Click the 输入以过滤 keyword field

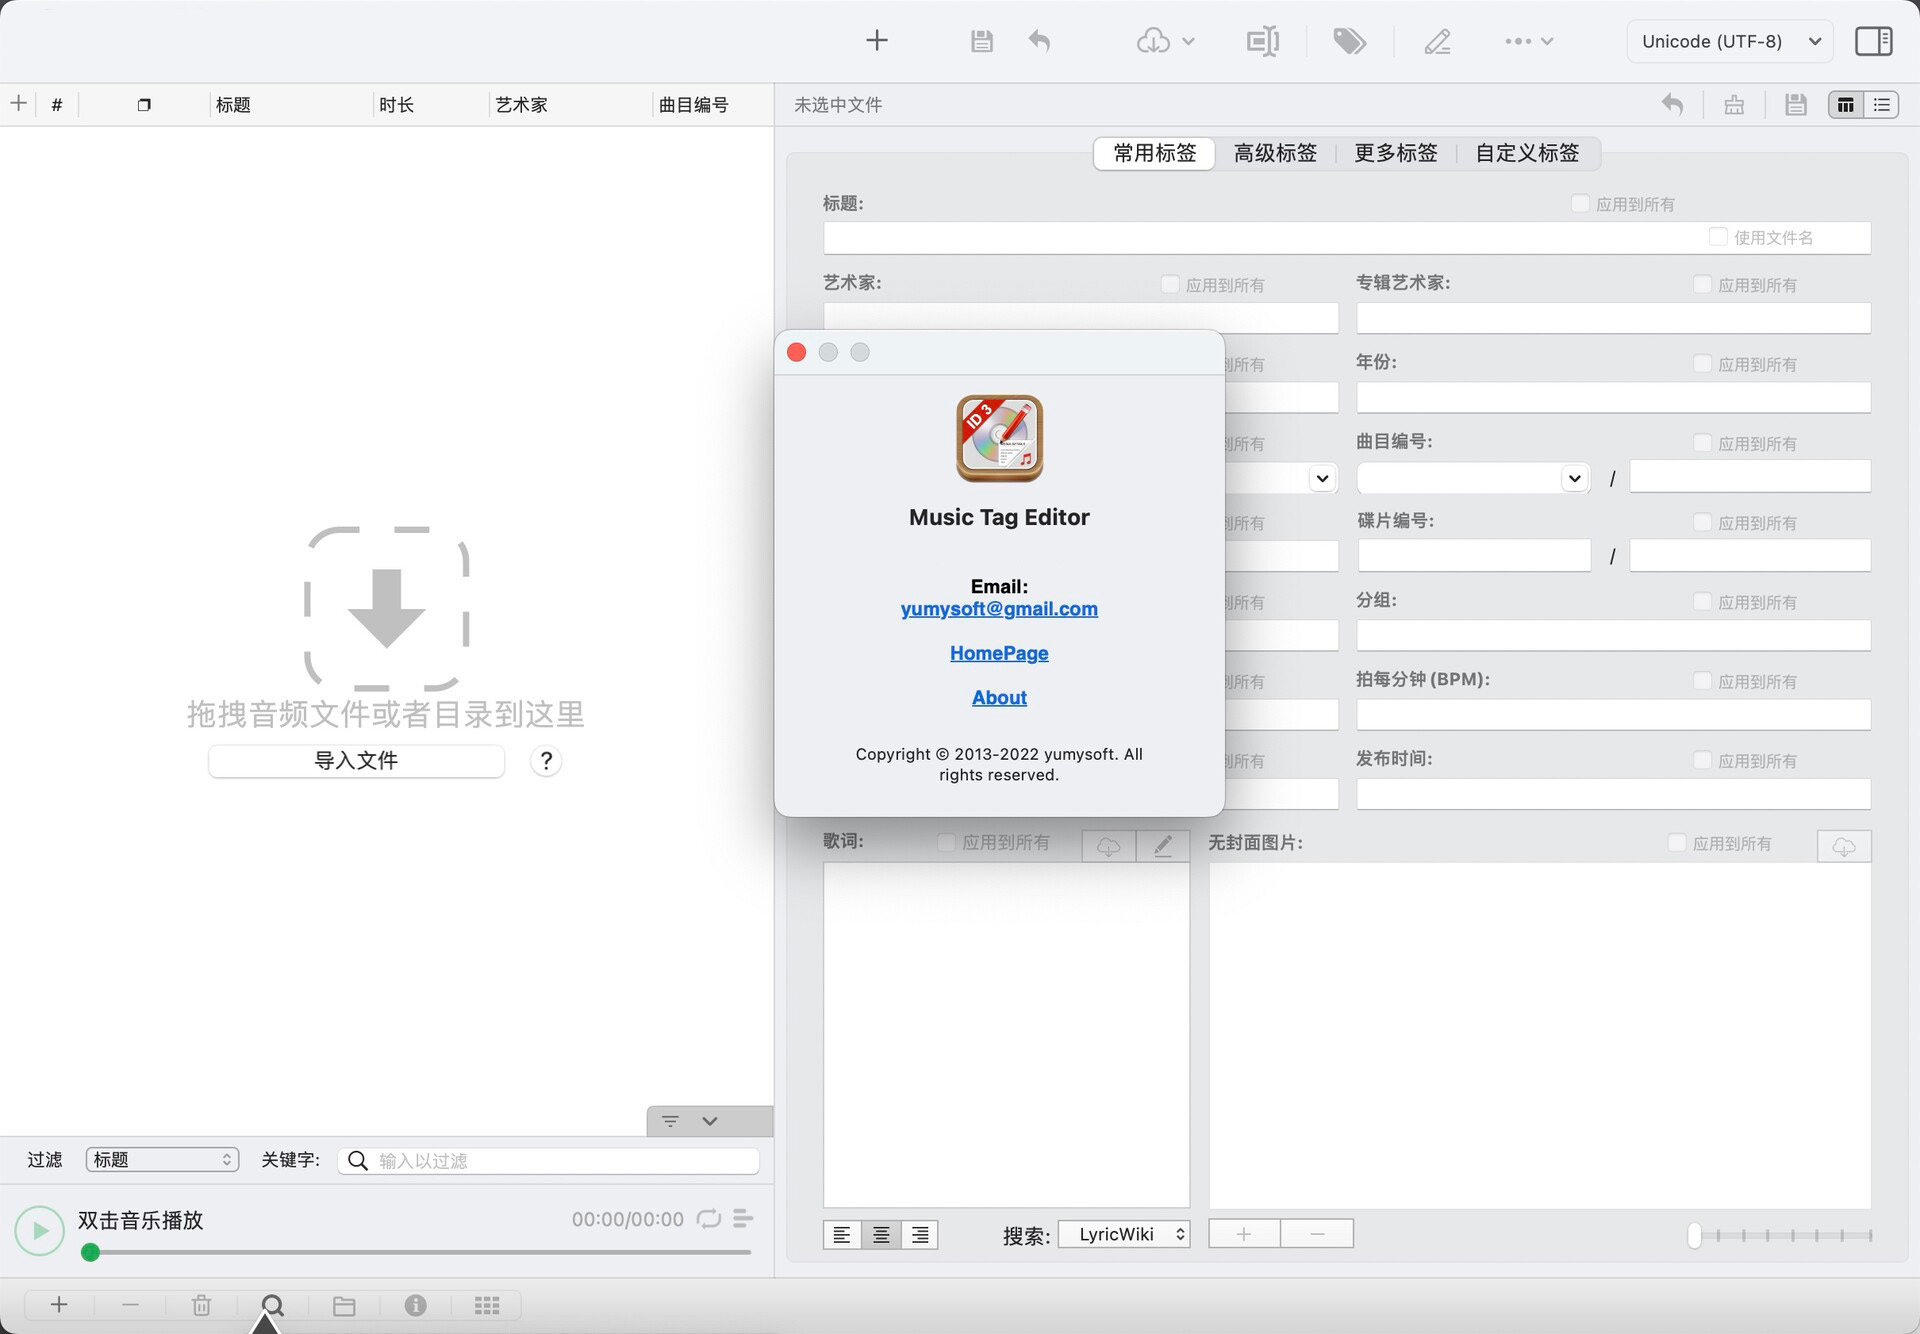pyautogui.click(x=549, y=1160)
